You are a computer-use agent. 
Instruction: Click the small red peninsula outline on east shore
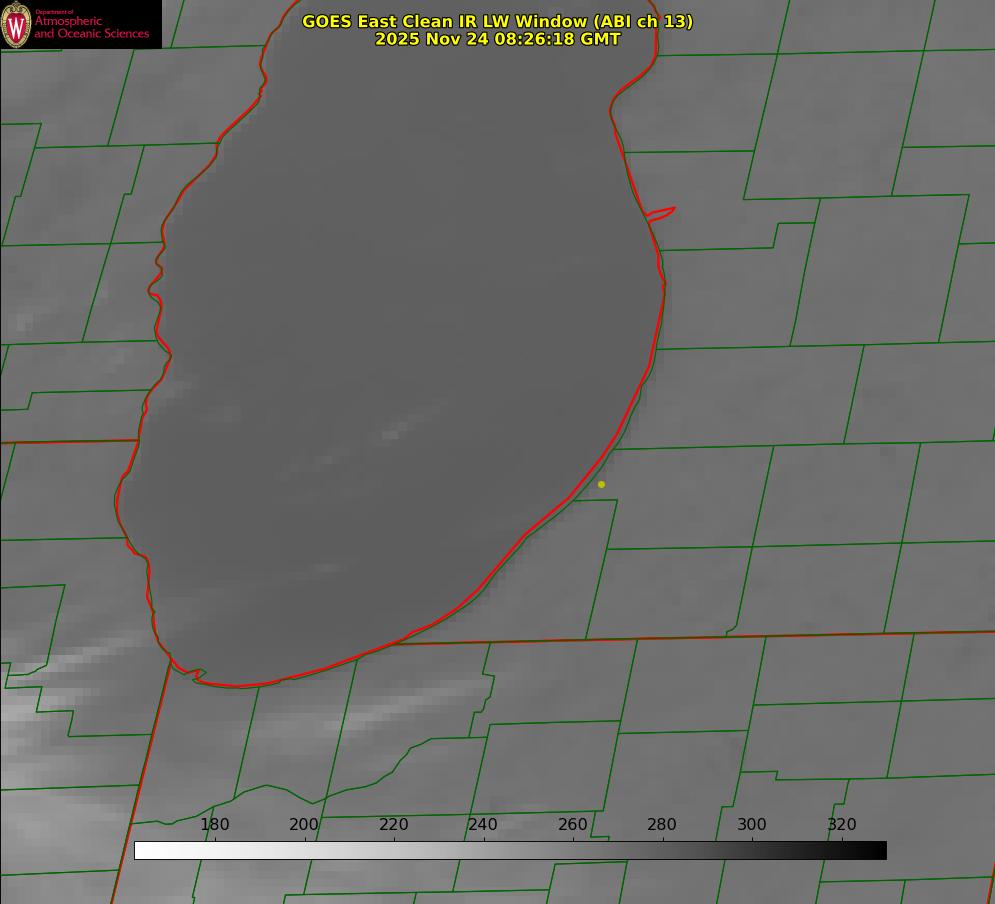click(x=661, y=213)
